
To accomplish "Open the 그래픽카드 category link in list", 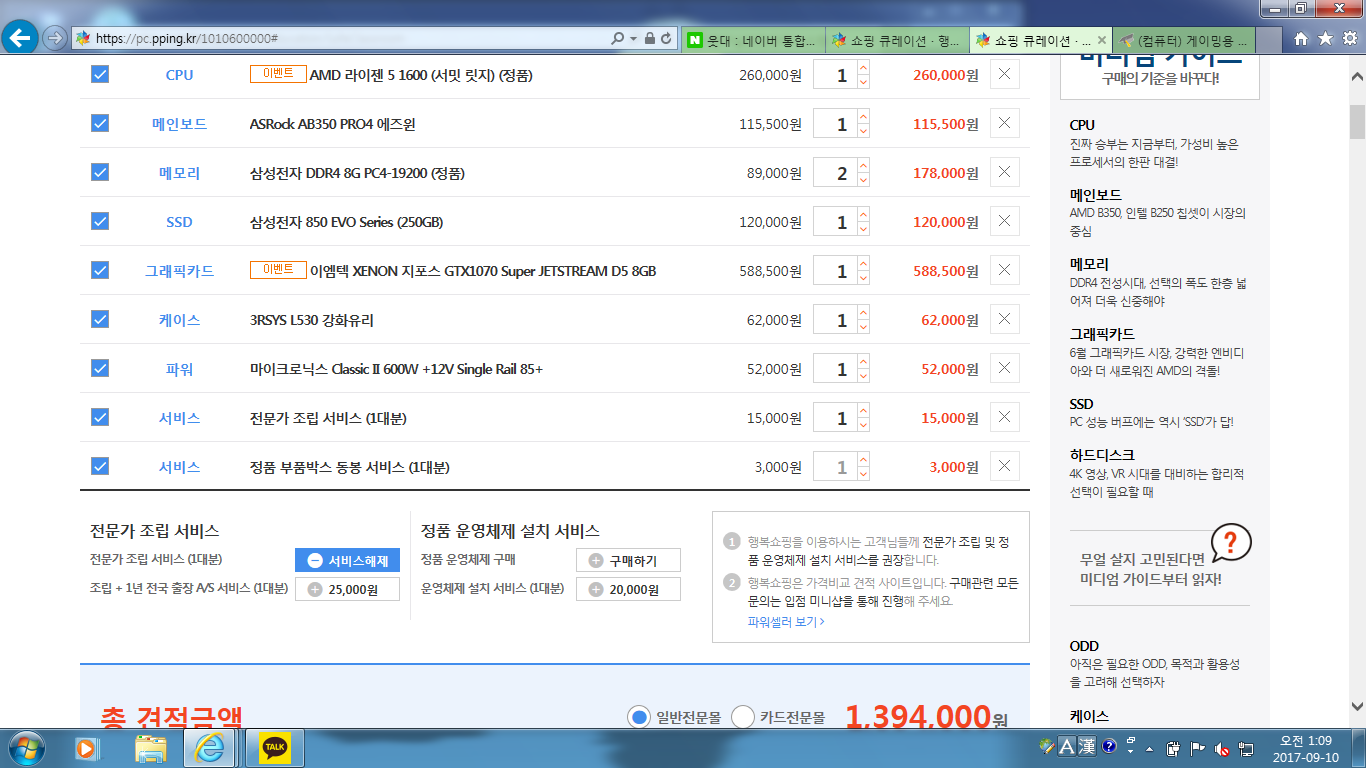I will pos(180,271).
